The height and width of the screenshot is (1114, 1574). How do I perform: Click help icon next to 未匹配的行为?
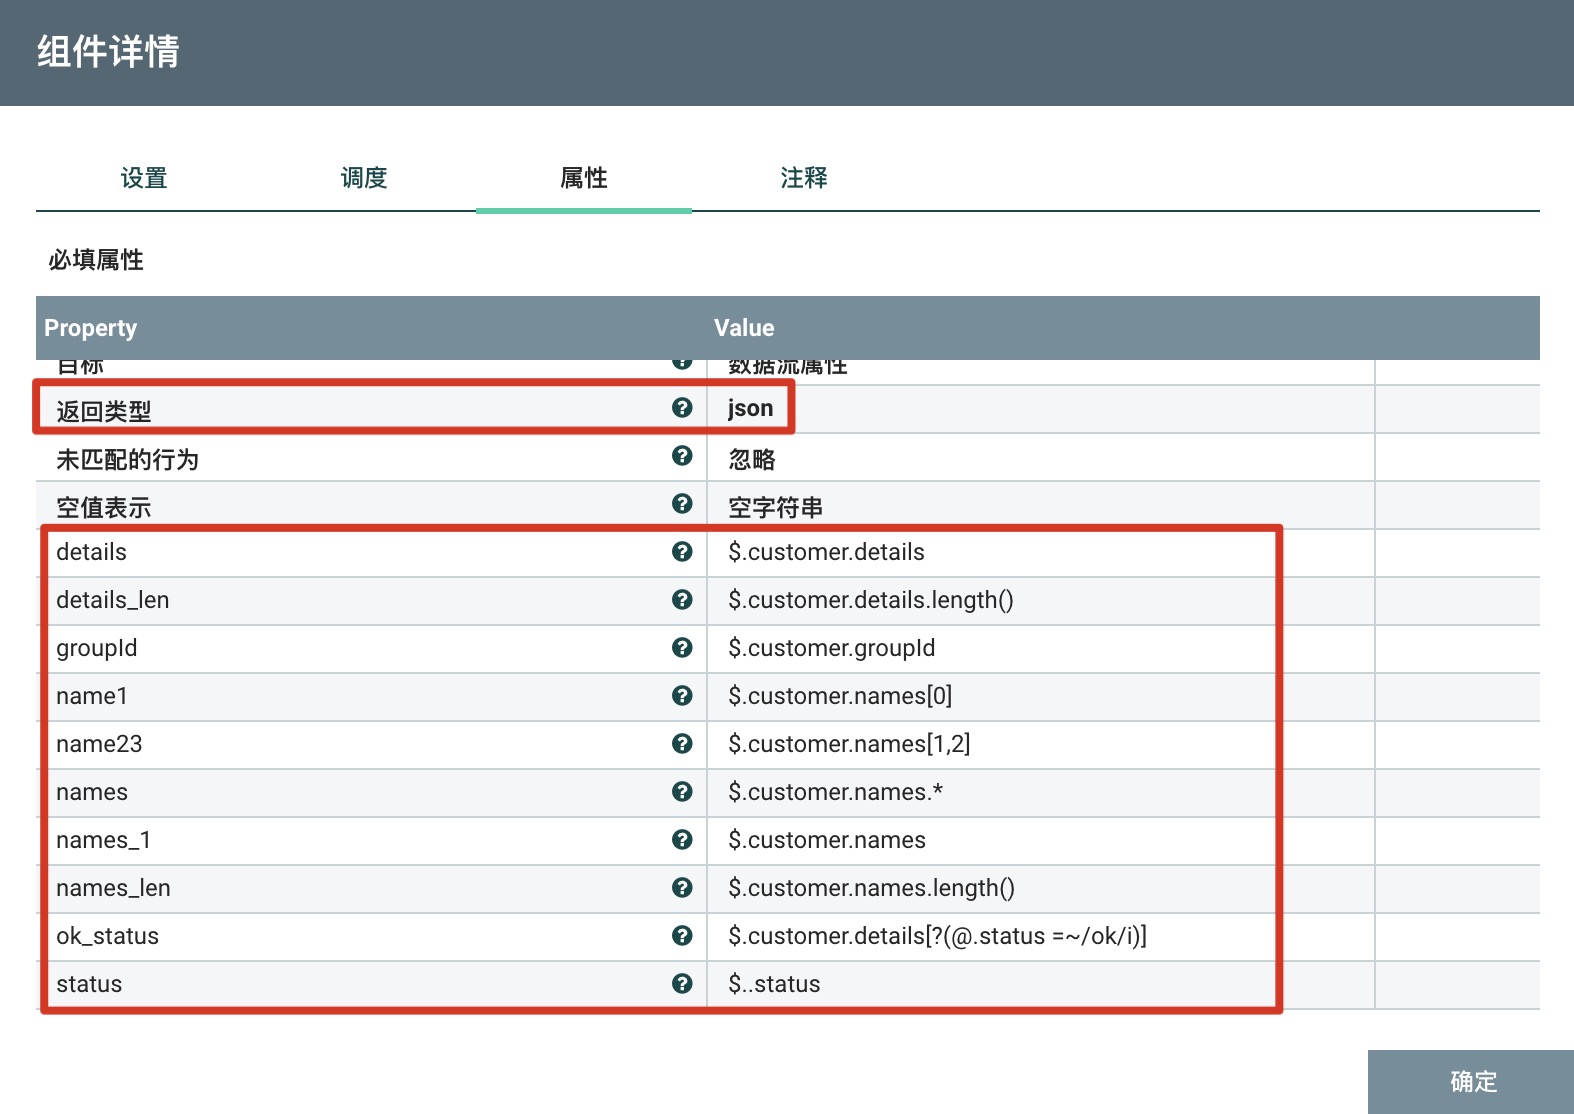[682, 456]
